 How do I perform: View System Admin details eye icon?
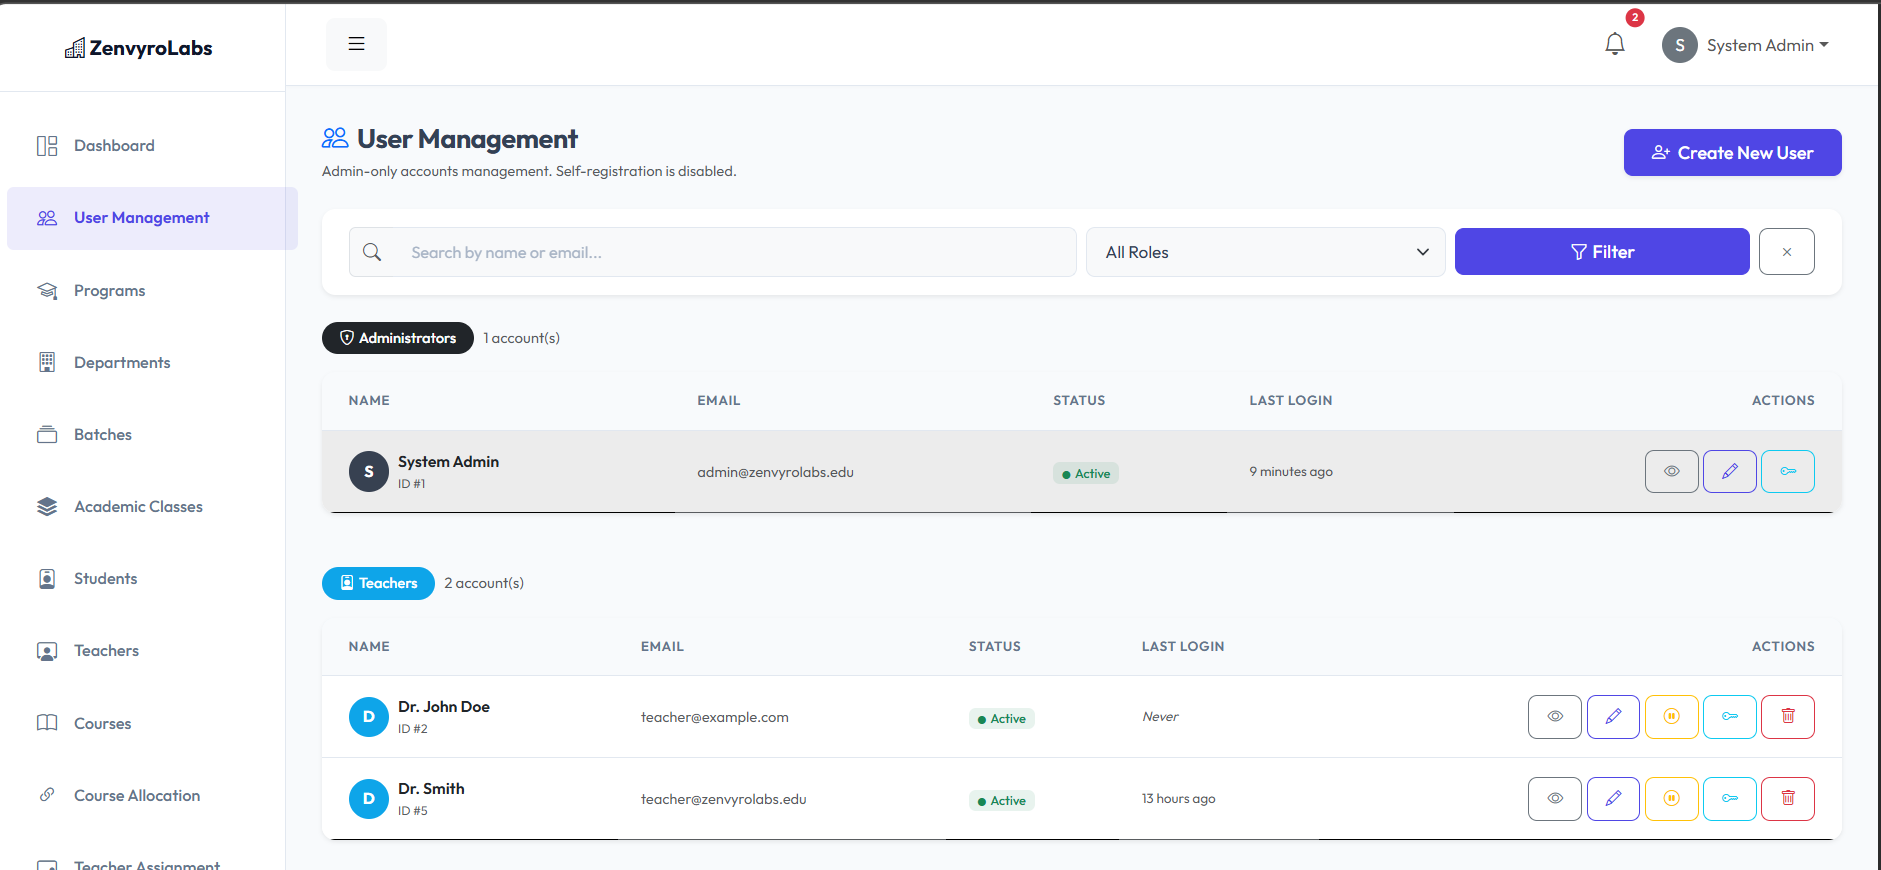point(1671,472)
